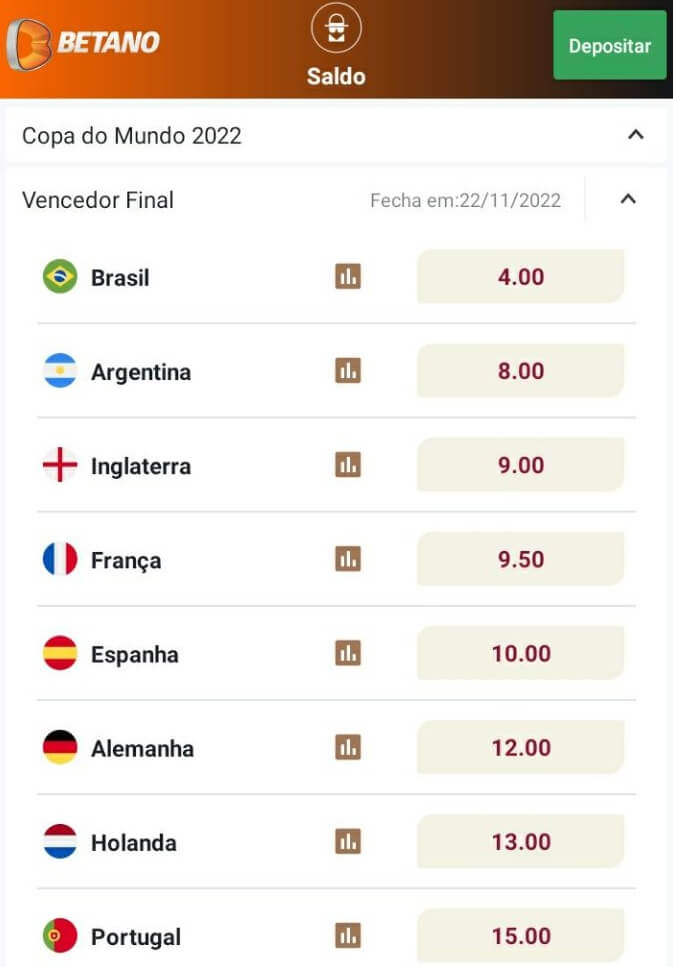
Task: Collapse the Vencedor Final market
Action: coord(628,199)
